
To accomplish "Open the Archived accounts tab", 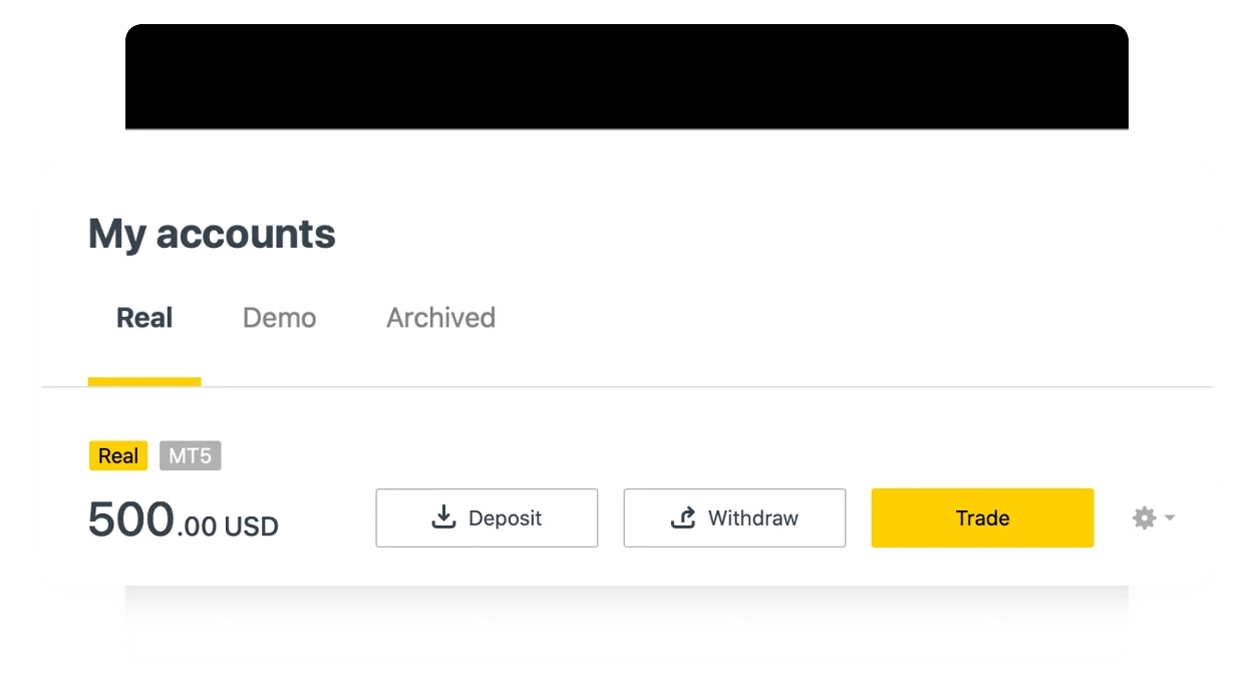I will pyautogui.click(x=441, y=318).
